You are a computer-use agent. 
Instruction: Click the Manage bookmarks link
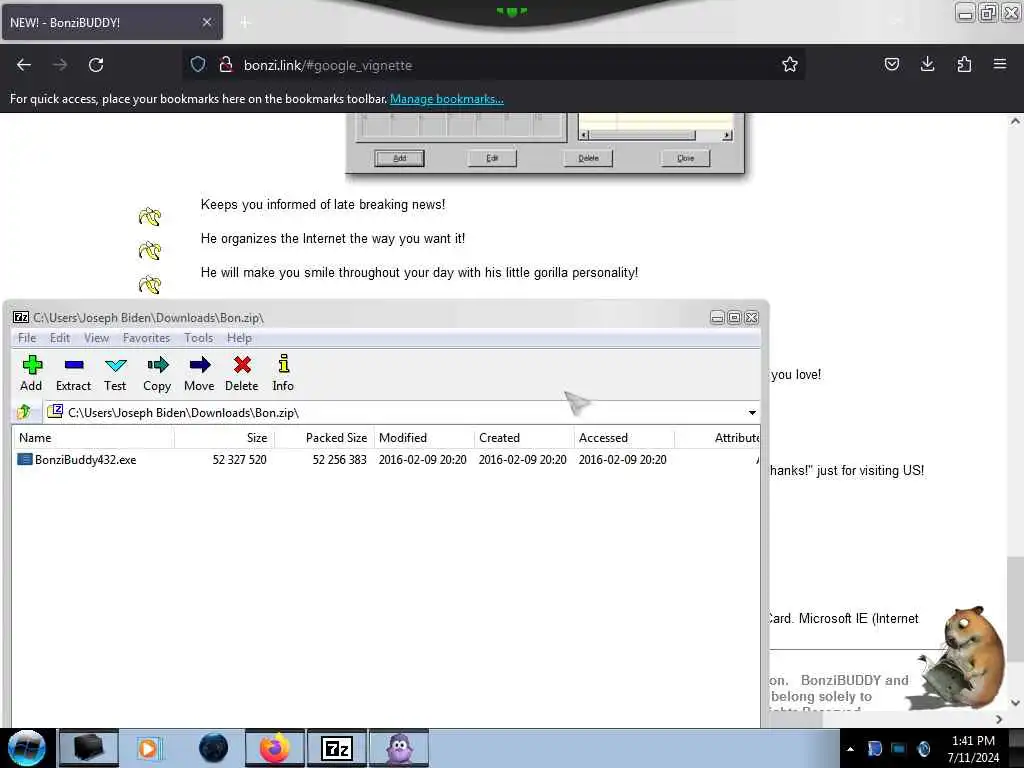[447, 99]
